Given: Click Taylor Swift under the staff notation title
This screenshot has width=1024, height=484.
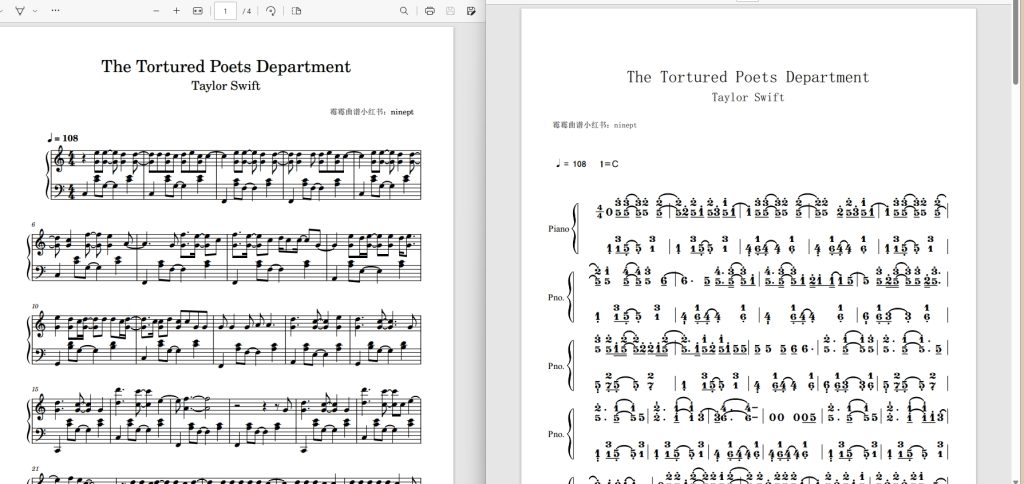Looking at the screenshot, I should tap(226, 86).
